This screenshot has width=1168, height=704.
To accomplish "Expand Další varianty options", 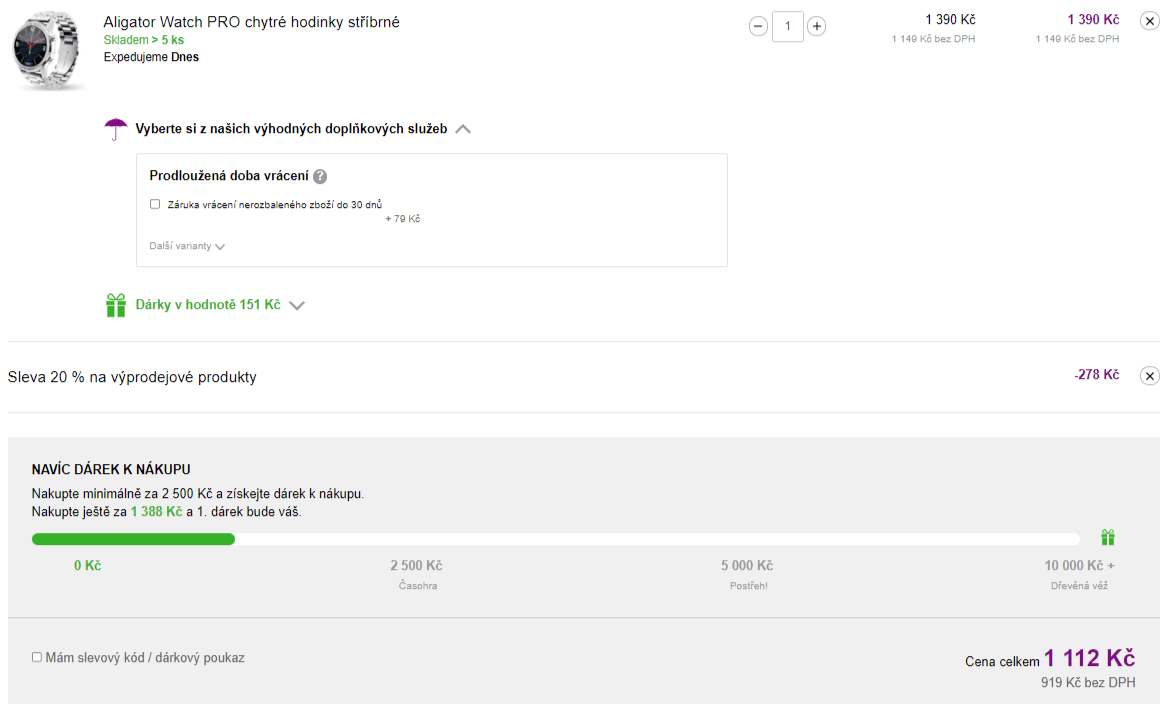I will (x=187, y=246).
